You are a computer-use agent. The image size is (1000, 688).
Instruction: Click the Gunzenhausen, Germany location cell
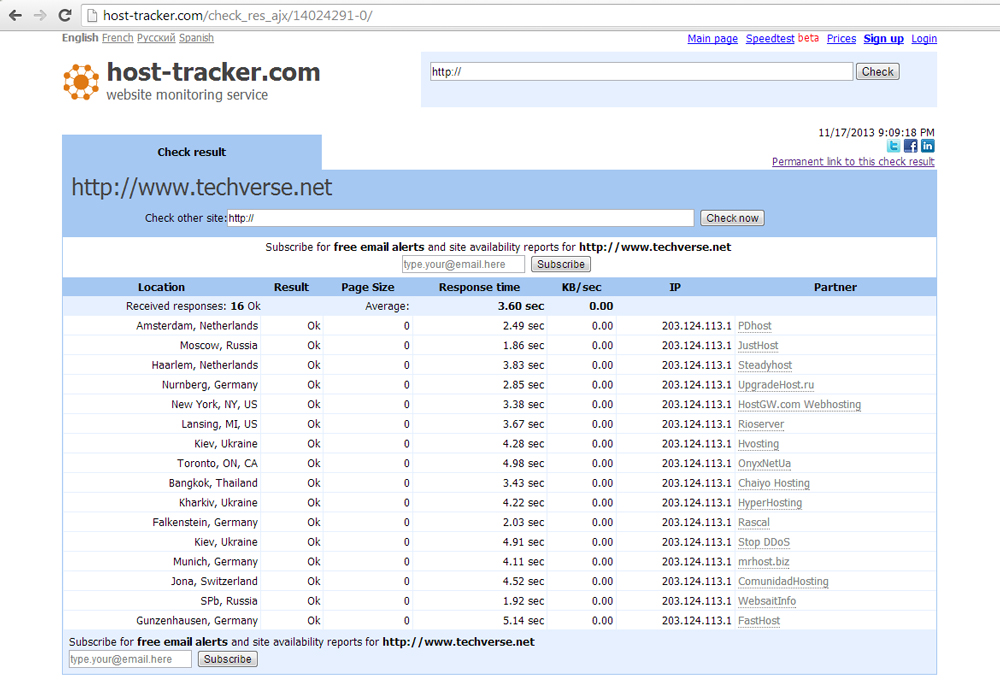point(197,621)
